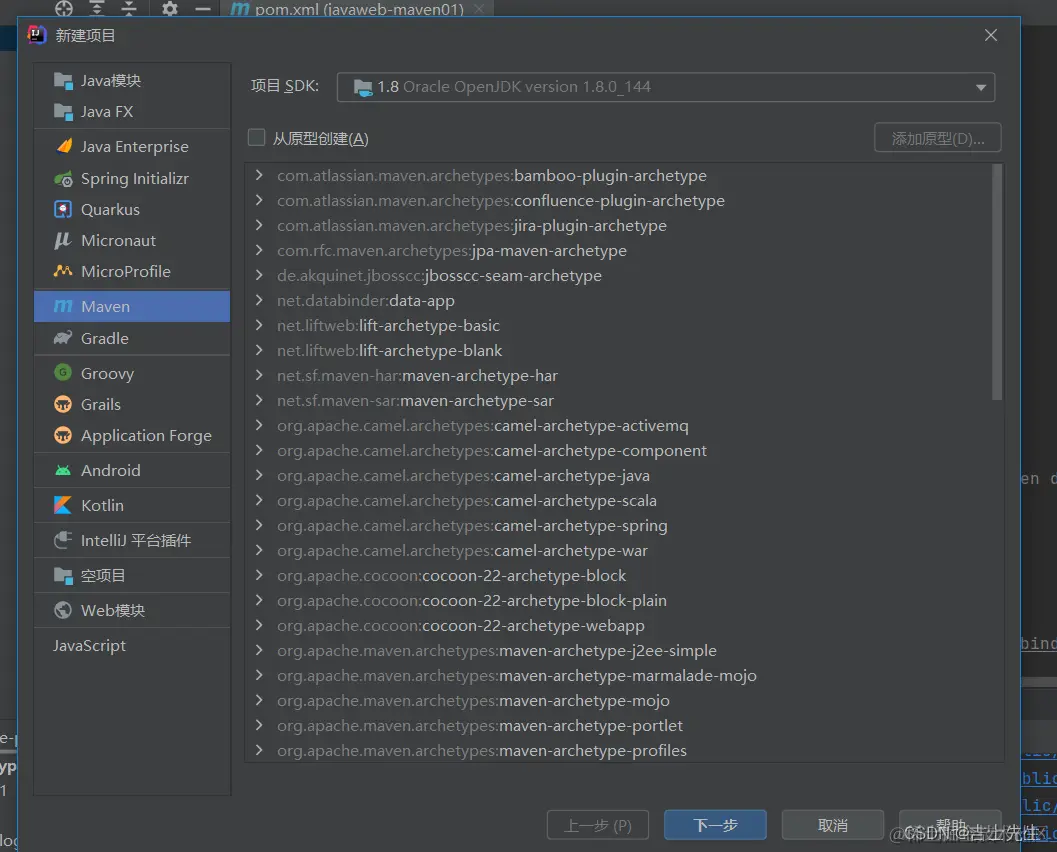Select the Grails icon
Viewport: 1057px width, 852px height.
tap(63, 404)
